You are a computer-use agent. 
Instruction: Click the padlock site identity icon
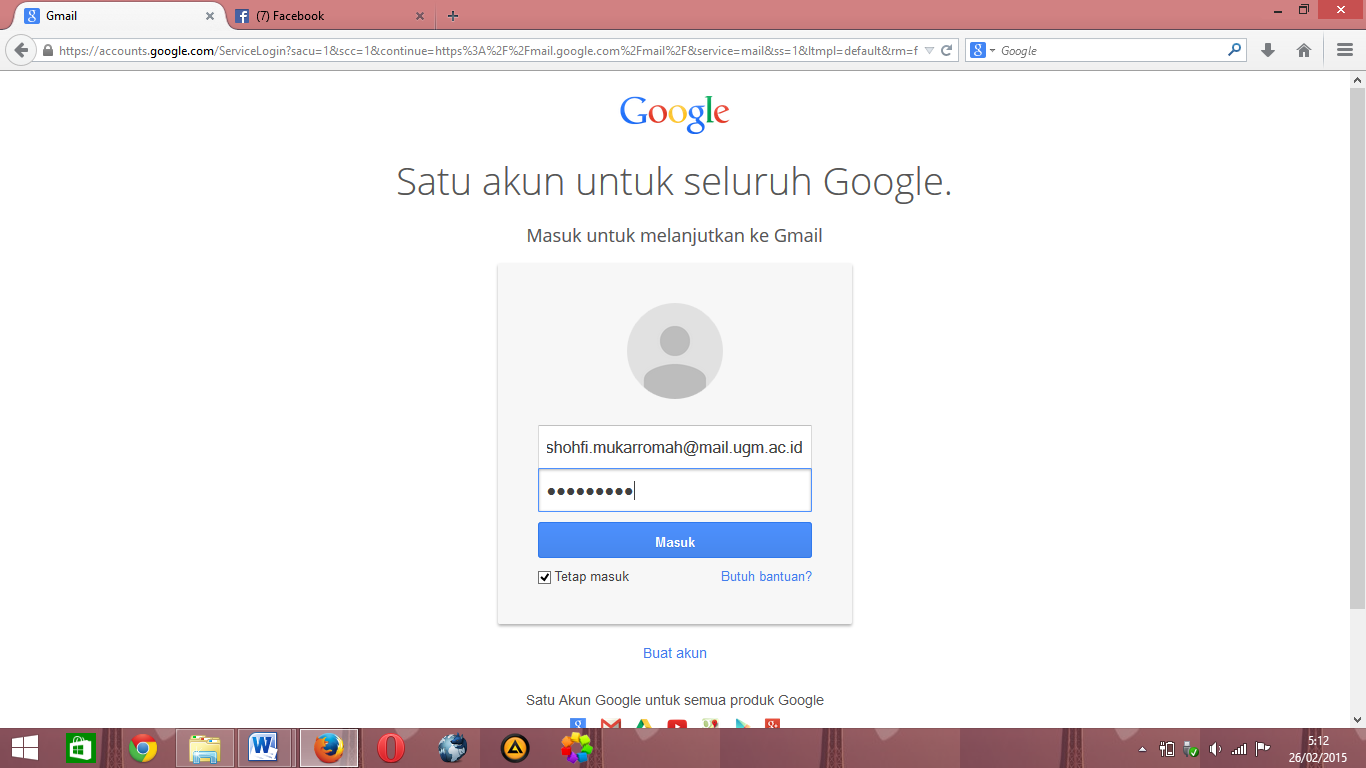[x=47, y=50]
